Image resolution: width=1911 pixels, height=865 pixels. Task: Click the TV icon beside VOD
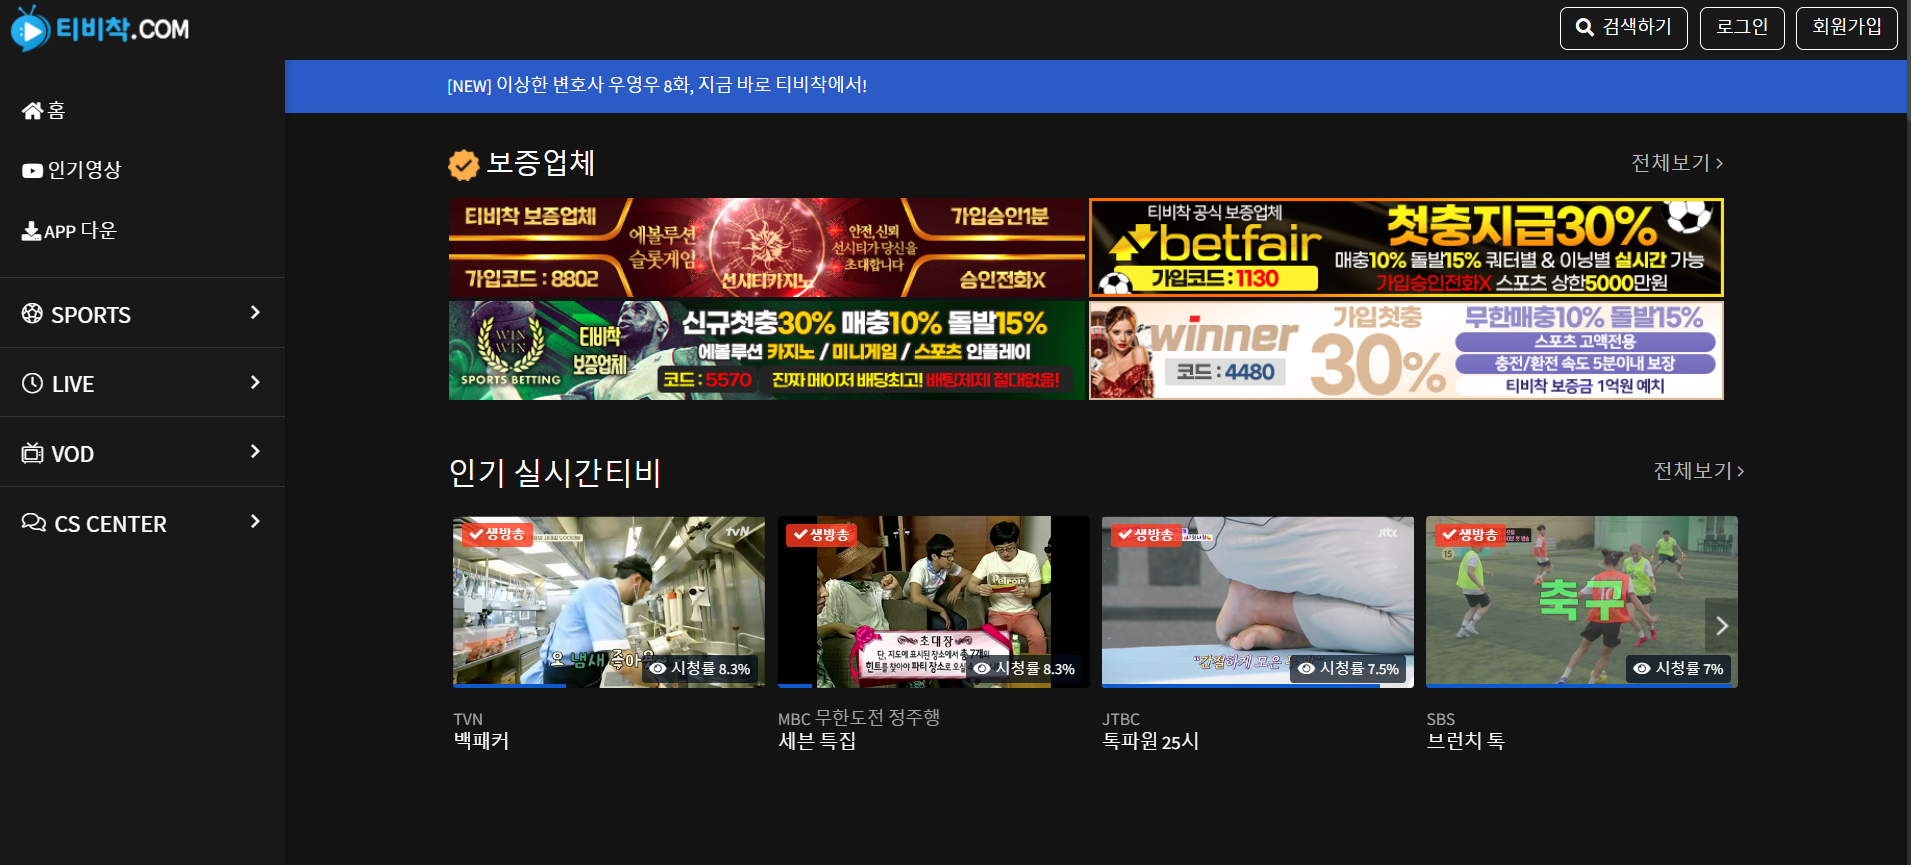click(32, 453)
